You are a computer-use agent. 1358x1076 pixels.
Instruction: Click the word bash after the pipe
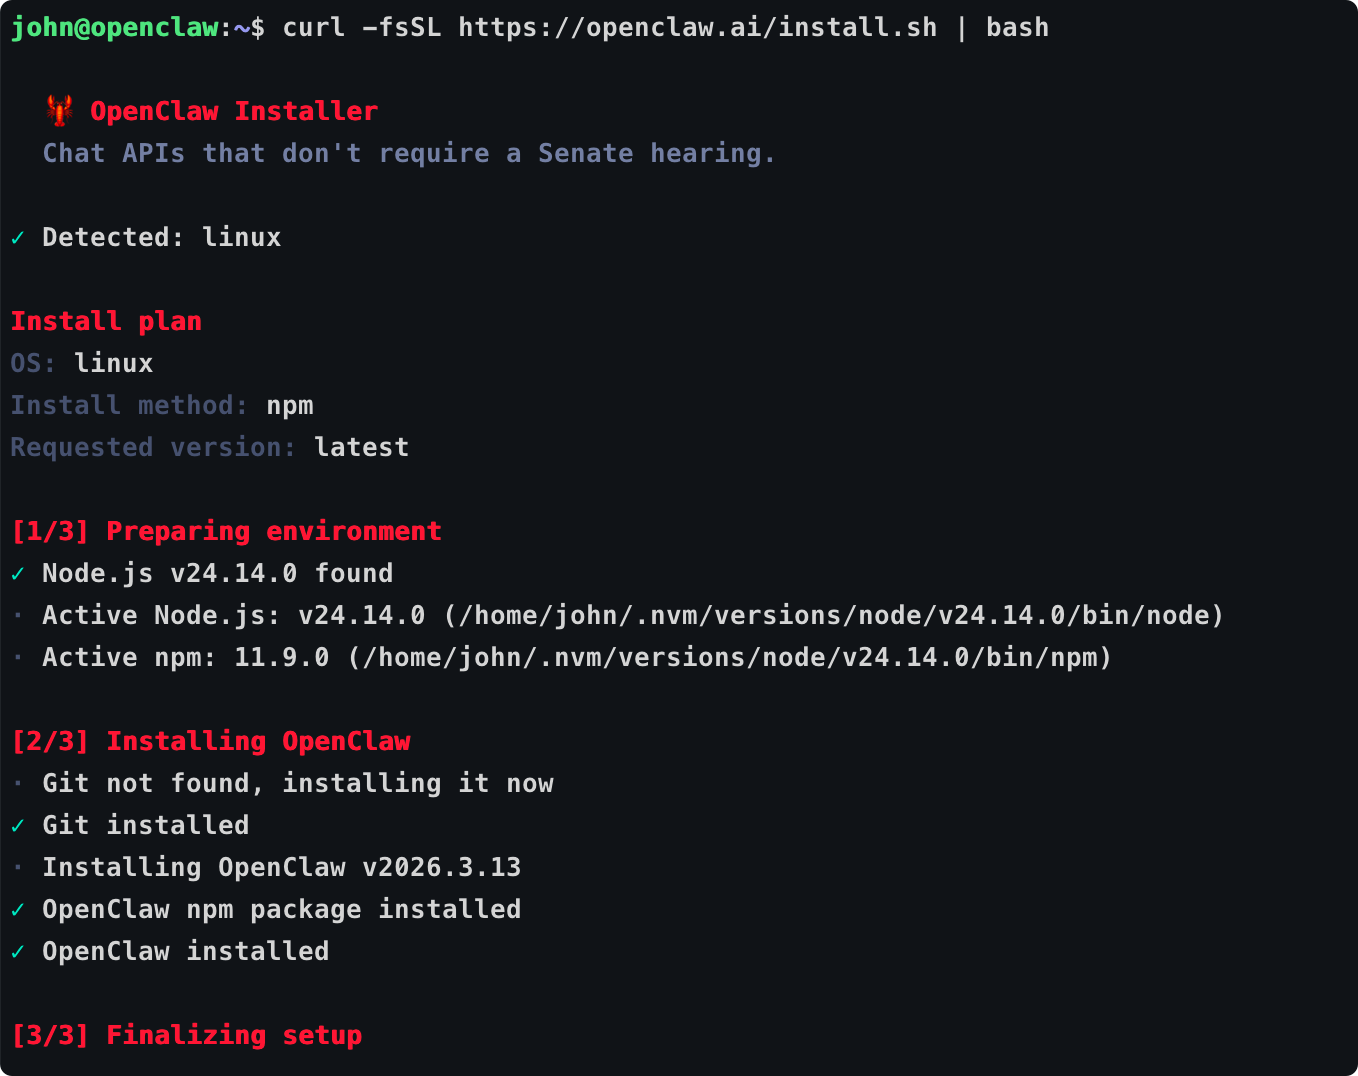1017,27
